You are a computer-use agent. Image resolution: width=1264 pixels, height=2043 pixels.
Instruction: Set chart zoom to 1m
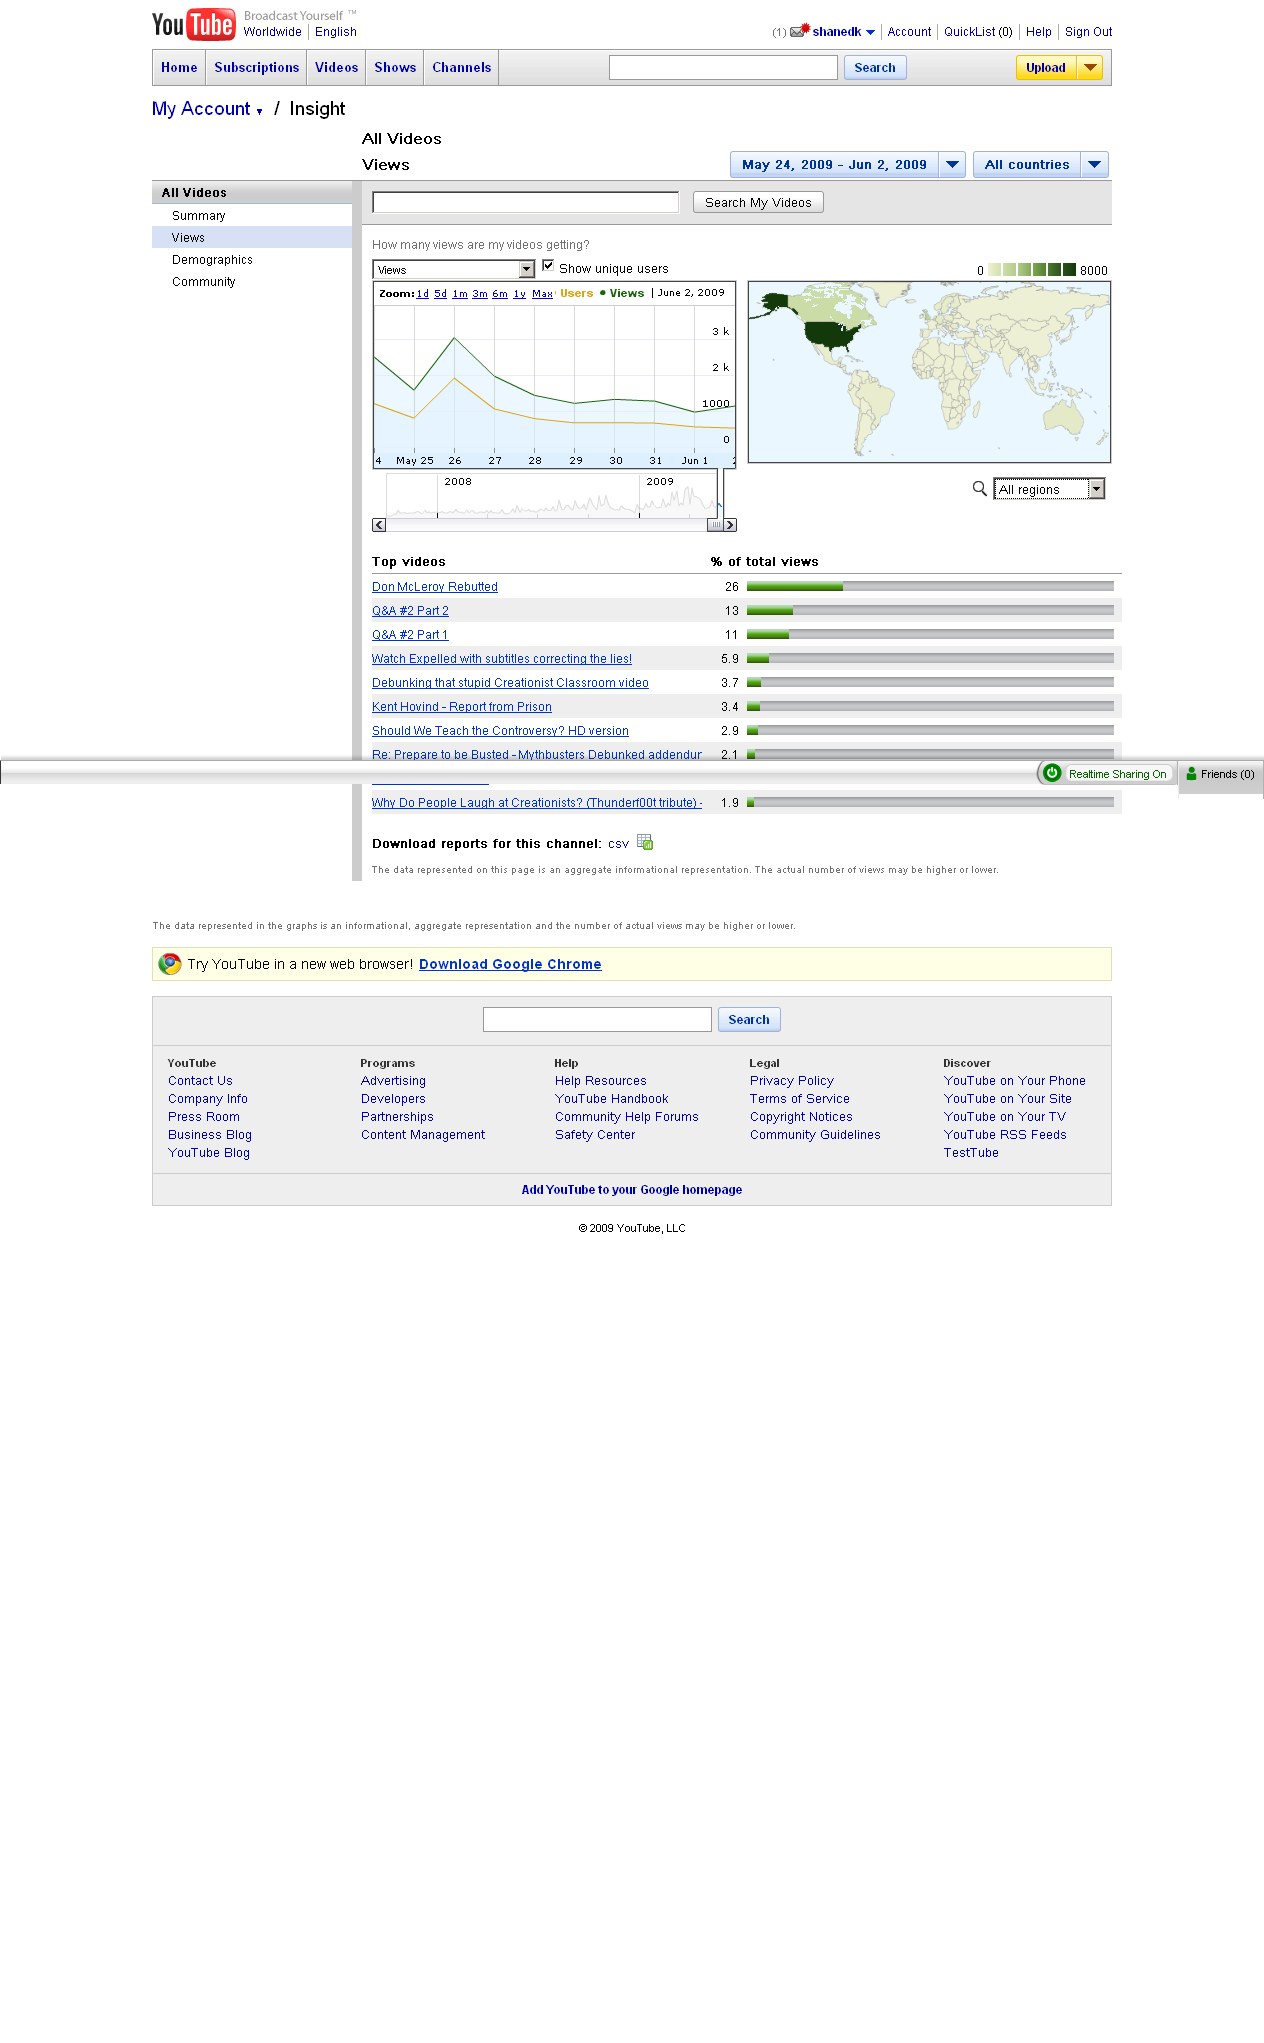point(460,294)
